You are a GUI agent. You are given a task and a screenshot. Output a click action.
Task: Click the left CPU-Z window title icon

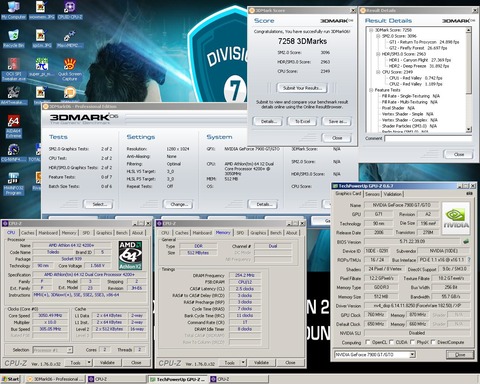pyautogui.click(x=5, y=223)
